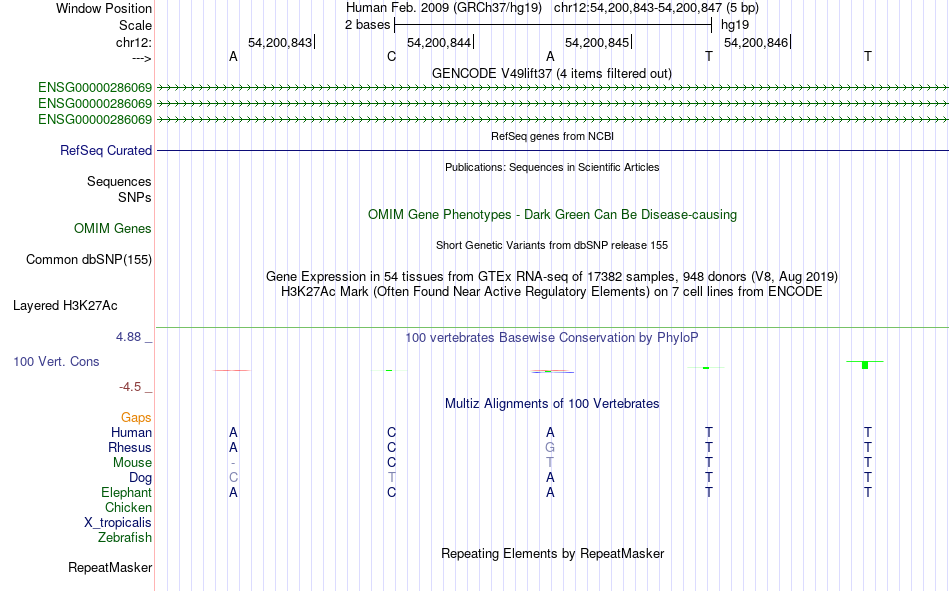
Task: Click the SNPs track label
Action: 135,198
